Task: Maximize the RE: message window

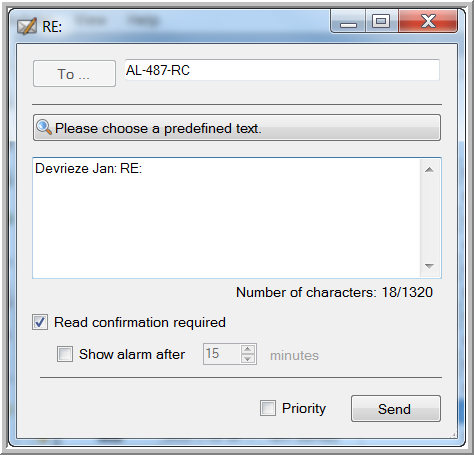Action: tap(382, 21)
